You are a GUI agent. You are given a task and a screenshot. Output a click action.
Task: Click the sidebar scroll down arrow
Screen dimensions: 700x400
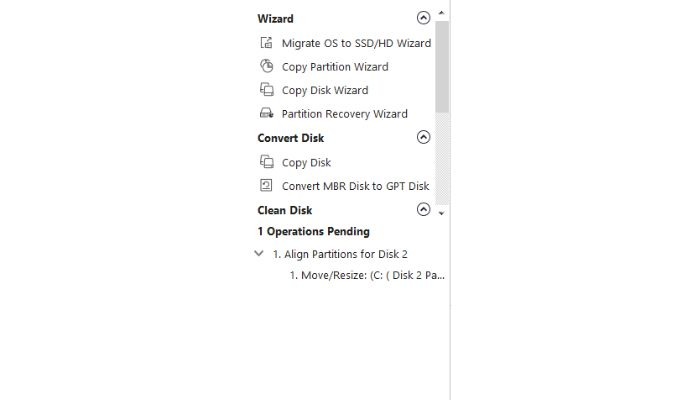point(442,213)
